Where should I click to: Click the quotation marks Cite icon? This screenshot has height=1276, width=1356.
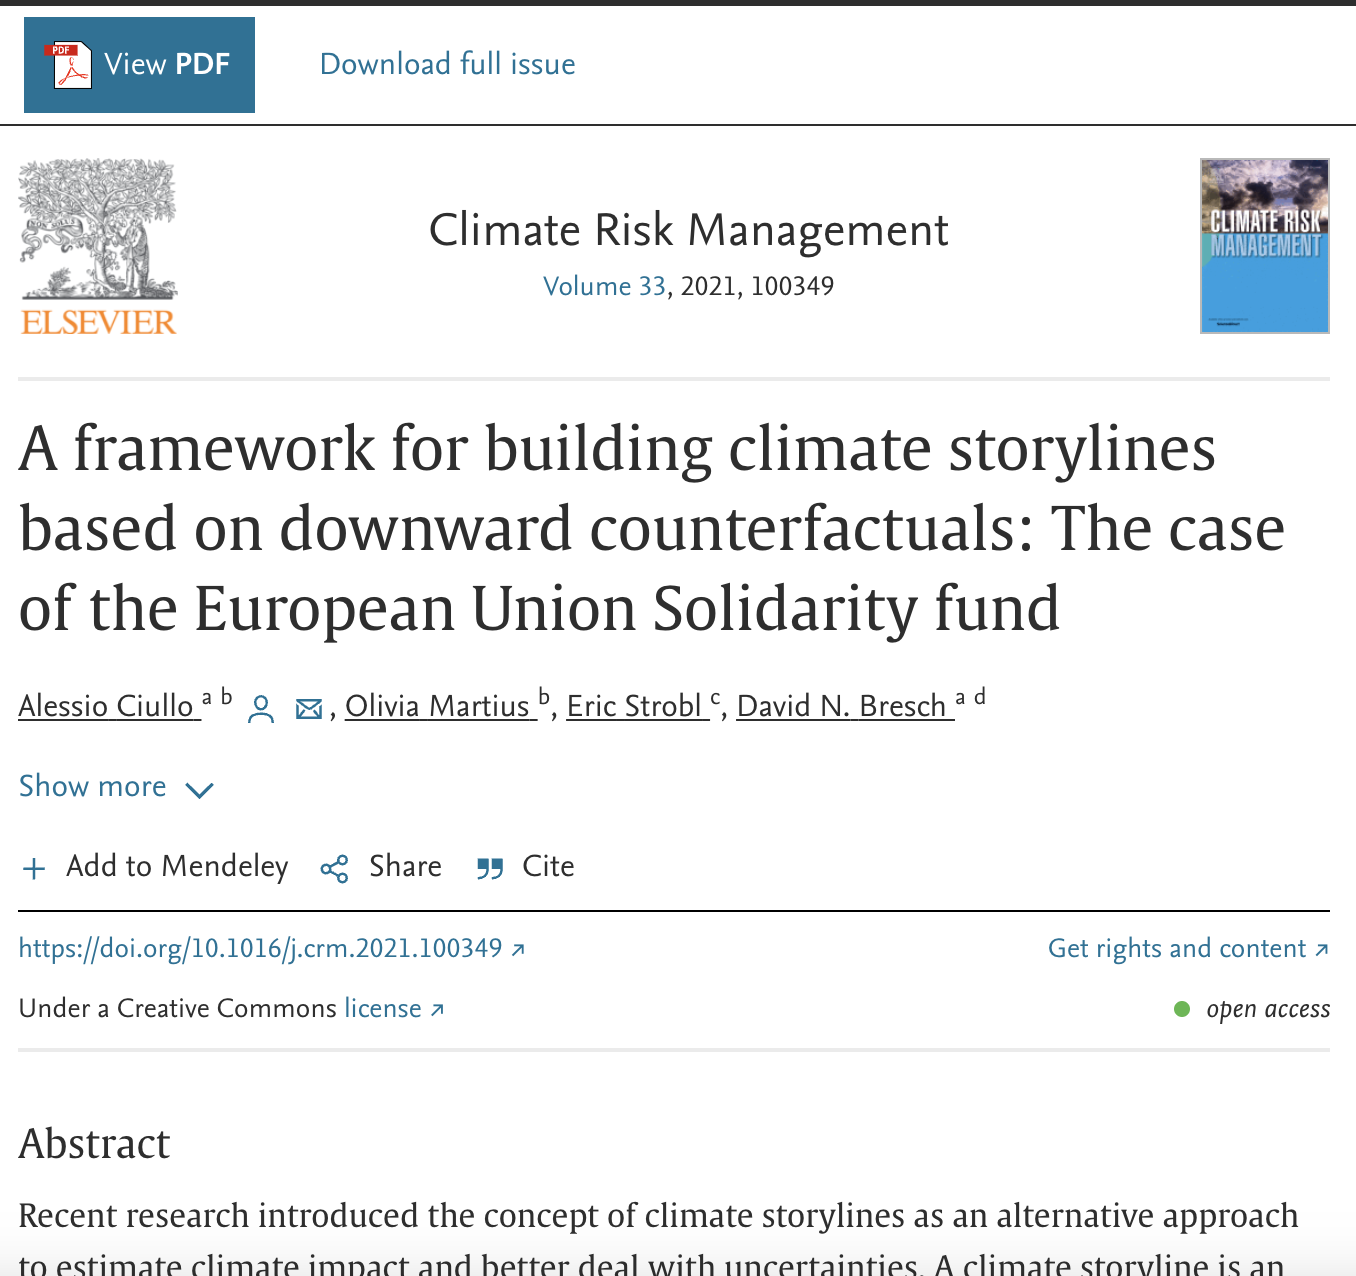pos(490,868)
